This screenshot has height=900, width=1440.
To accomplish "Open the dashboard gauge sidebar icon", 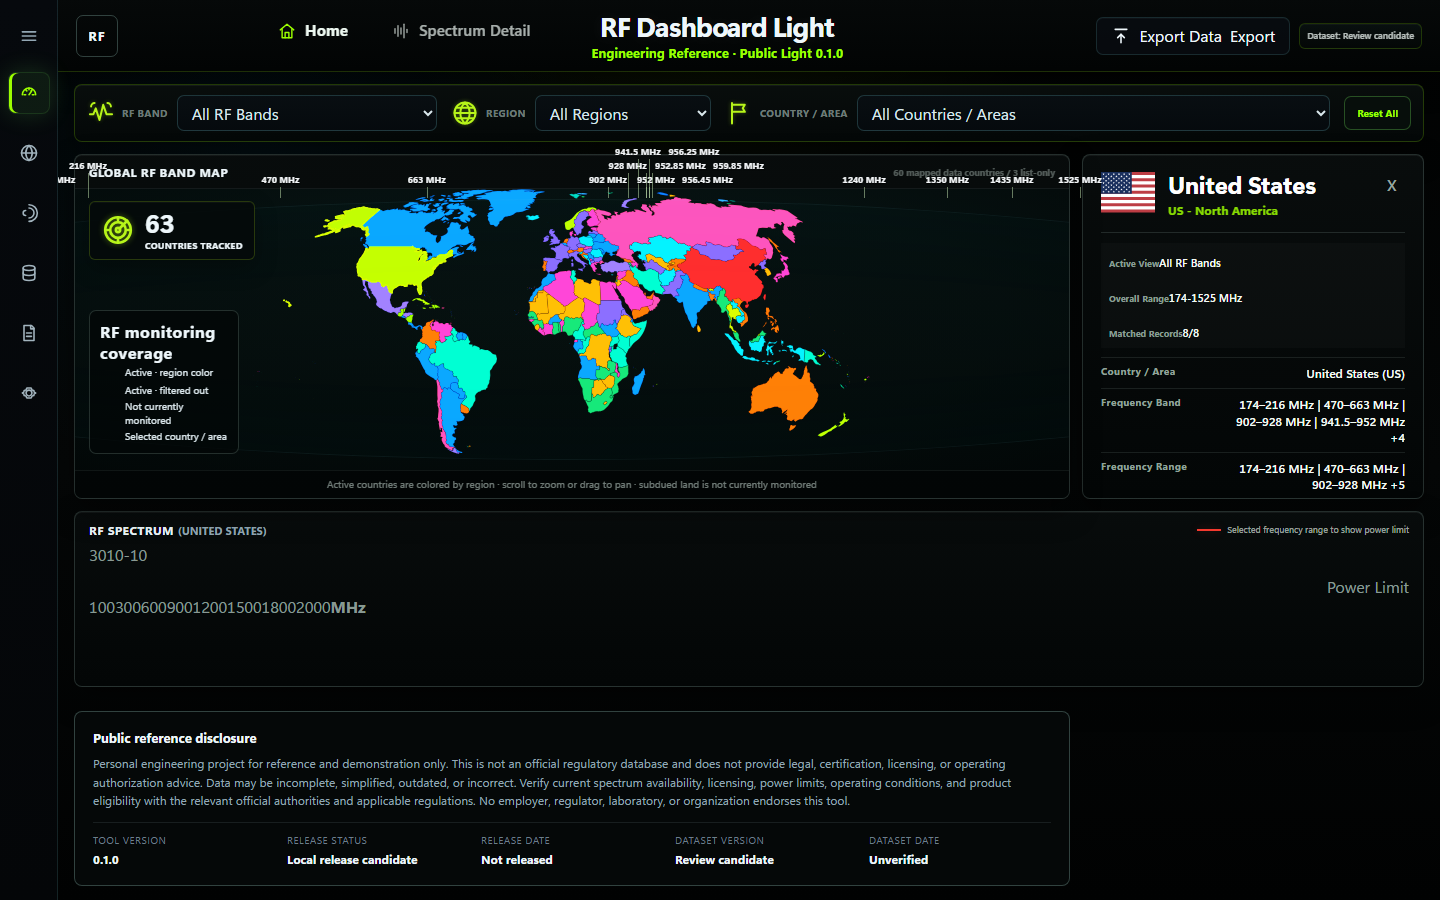I will click(29, 92).
